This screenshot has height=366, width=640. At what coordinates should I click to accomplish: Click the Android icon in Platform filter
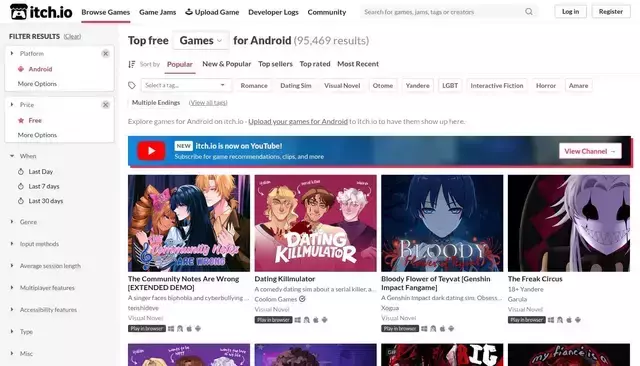pos(21,69)
